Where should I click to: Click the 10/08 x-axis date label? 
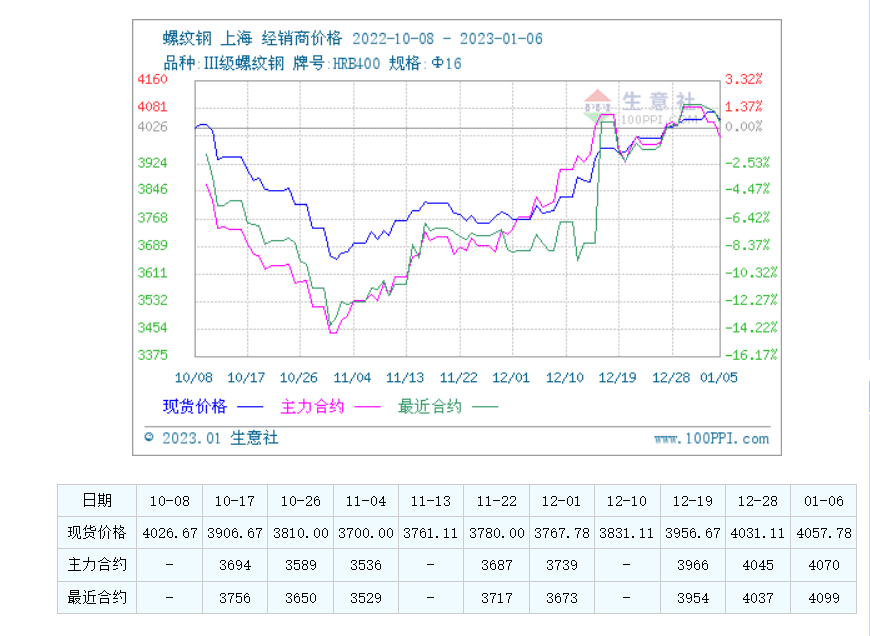pos(194,377)
